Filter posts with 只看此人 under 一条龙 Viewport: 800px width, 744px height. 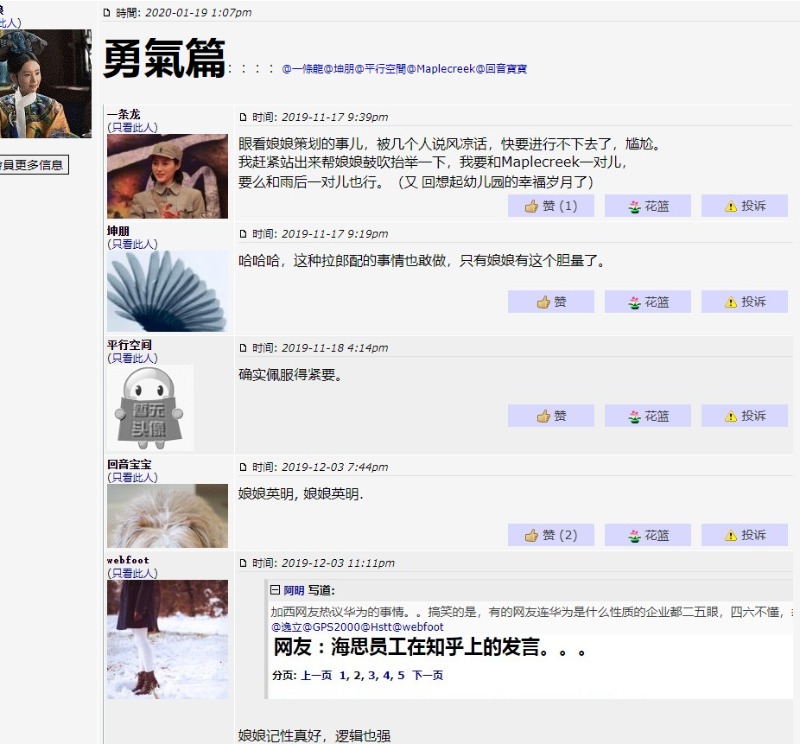coord(132,127)
